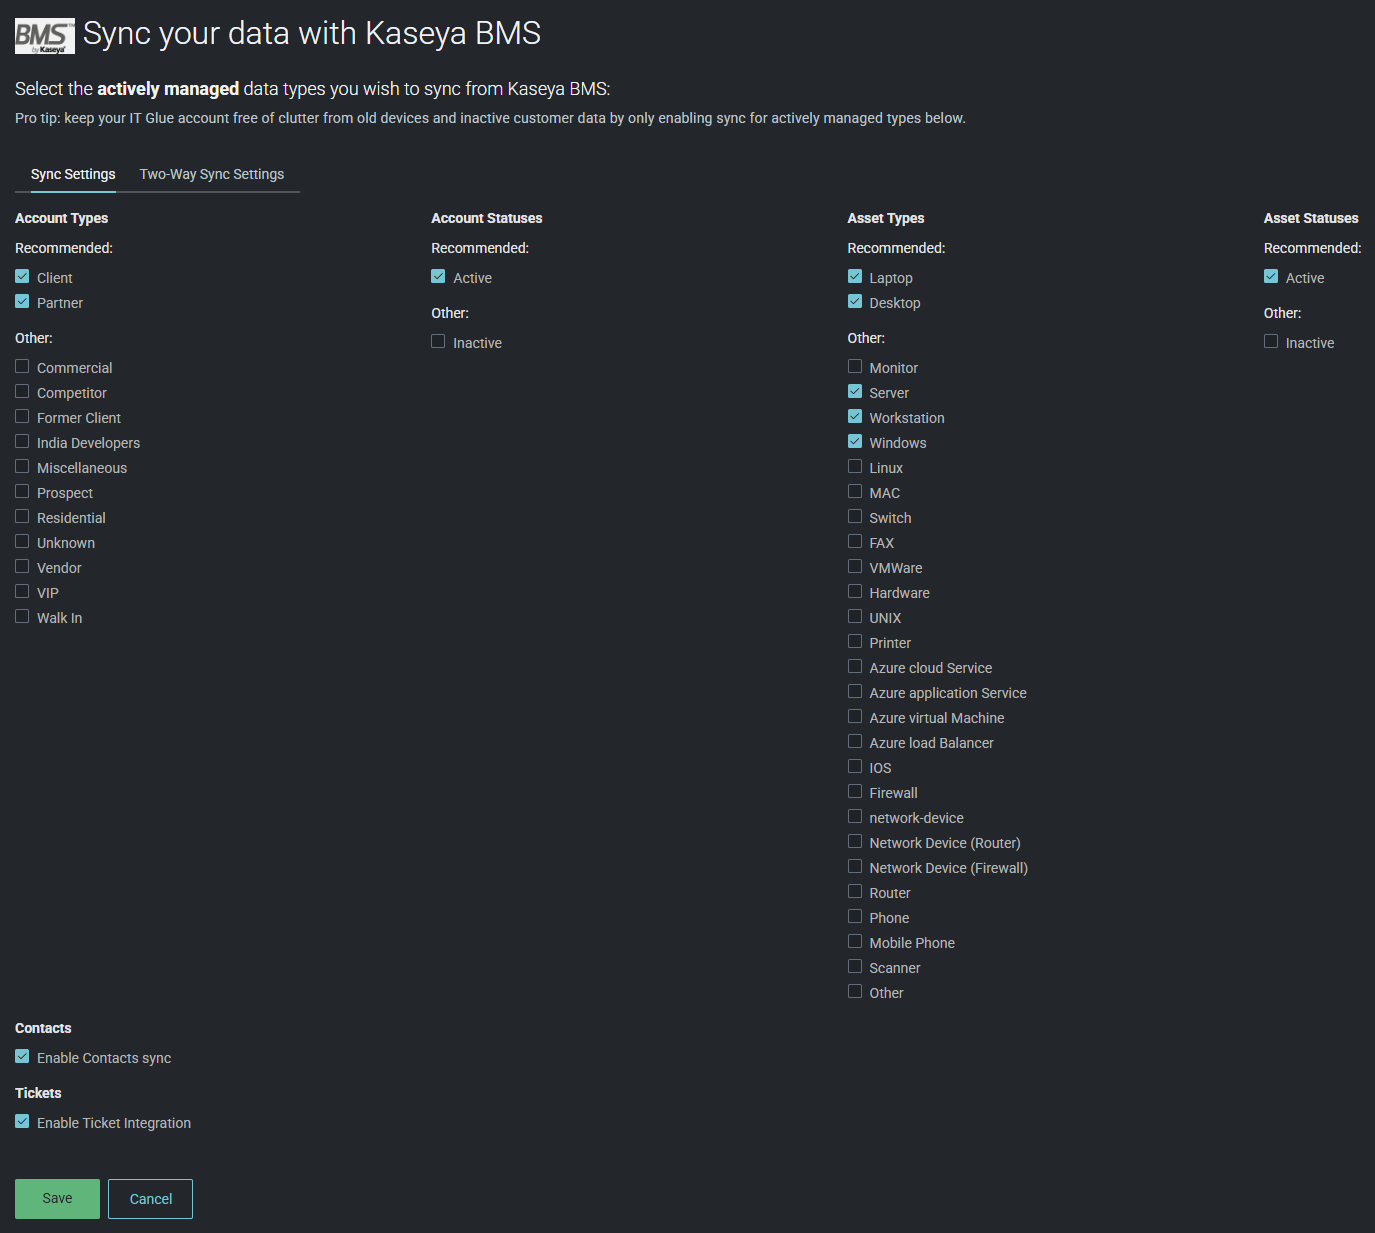Enable the Azure virtual Machine asset type
Viewport: 1375px width, 1233px height.
[855, 716]
